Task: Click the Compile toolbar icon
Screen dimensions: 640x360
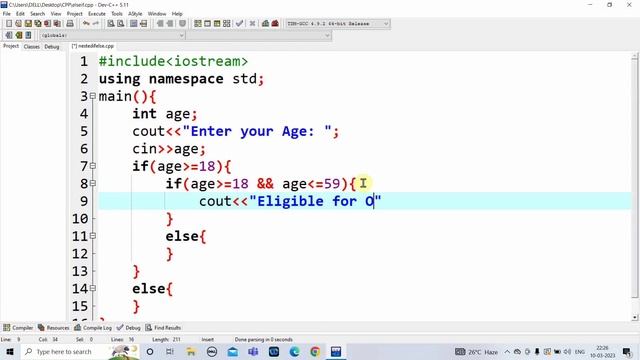Action: click(x=198, y=24)
